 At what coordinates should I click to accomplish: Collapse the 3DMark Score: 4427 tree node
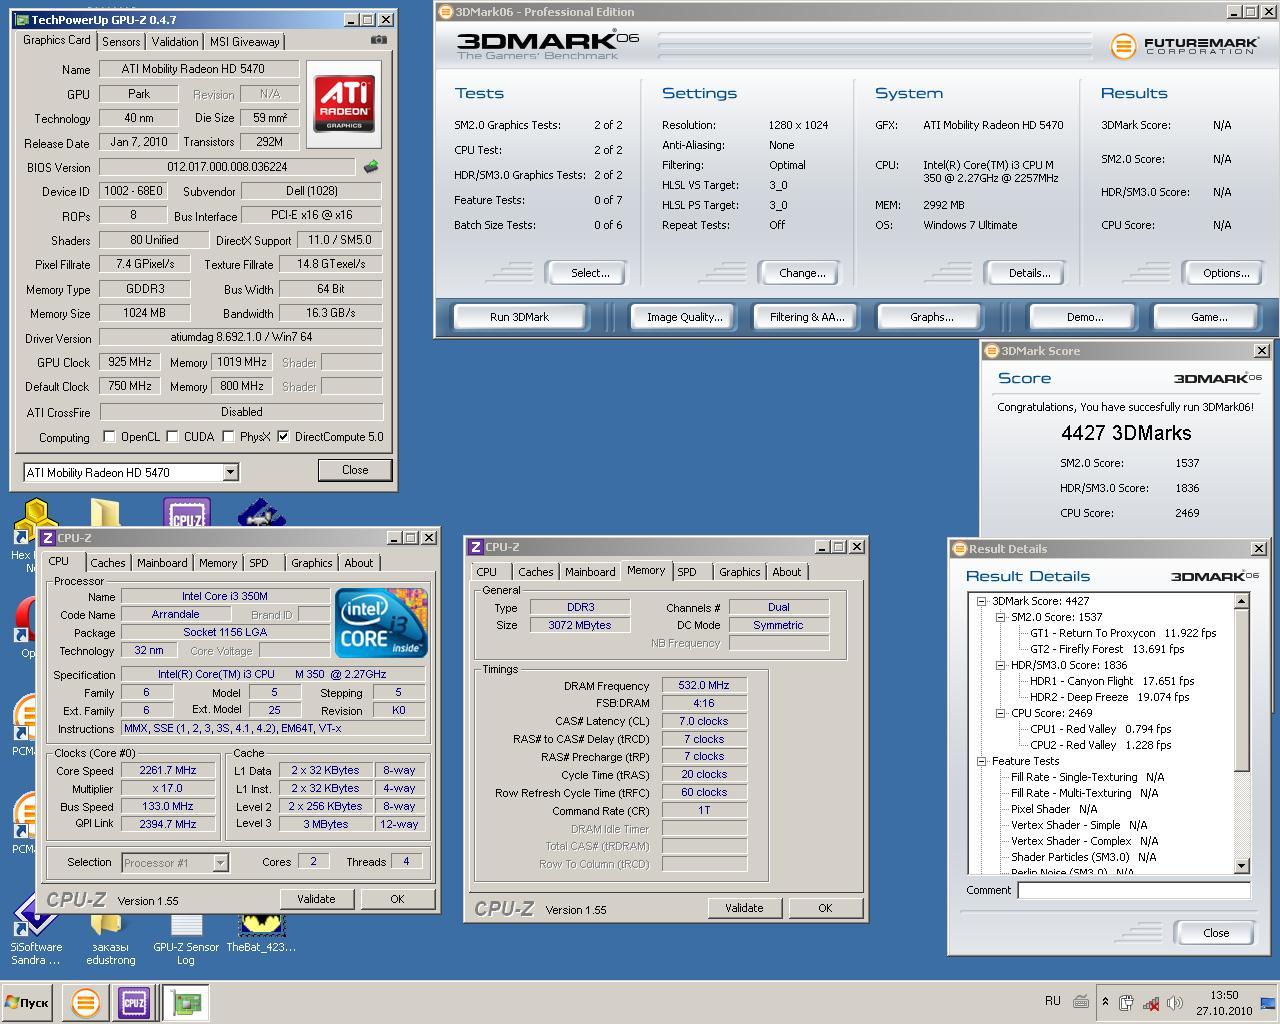[982, 601]
